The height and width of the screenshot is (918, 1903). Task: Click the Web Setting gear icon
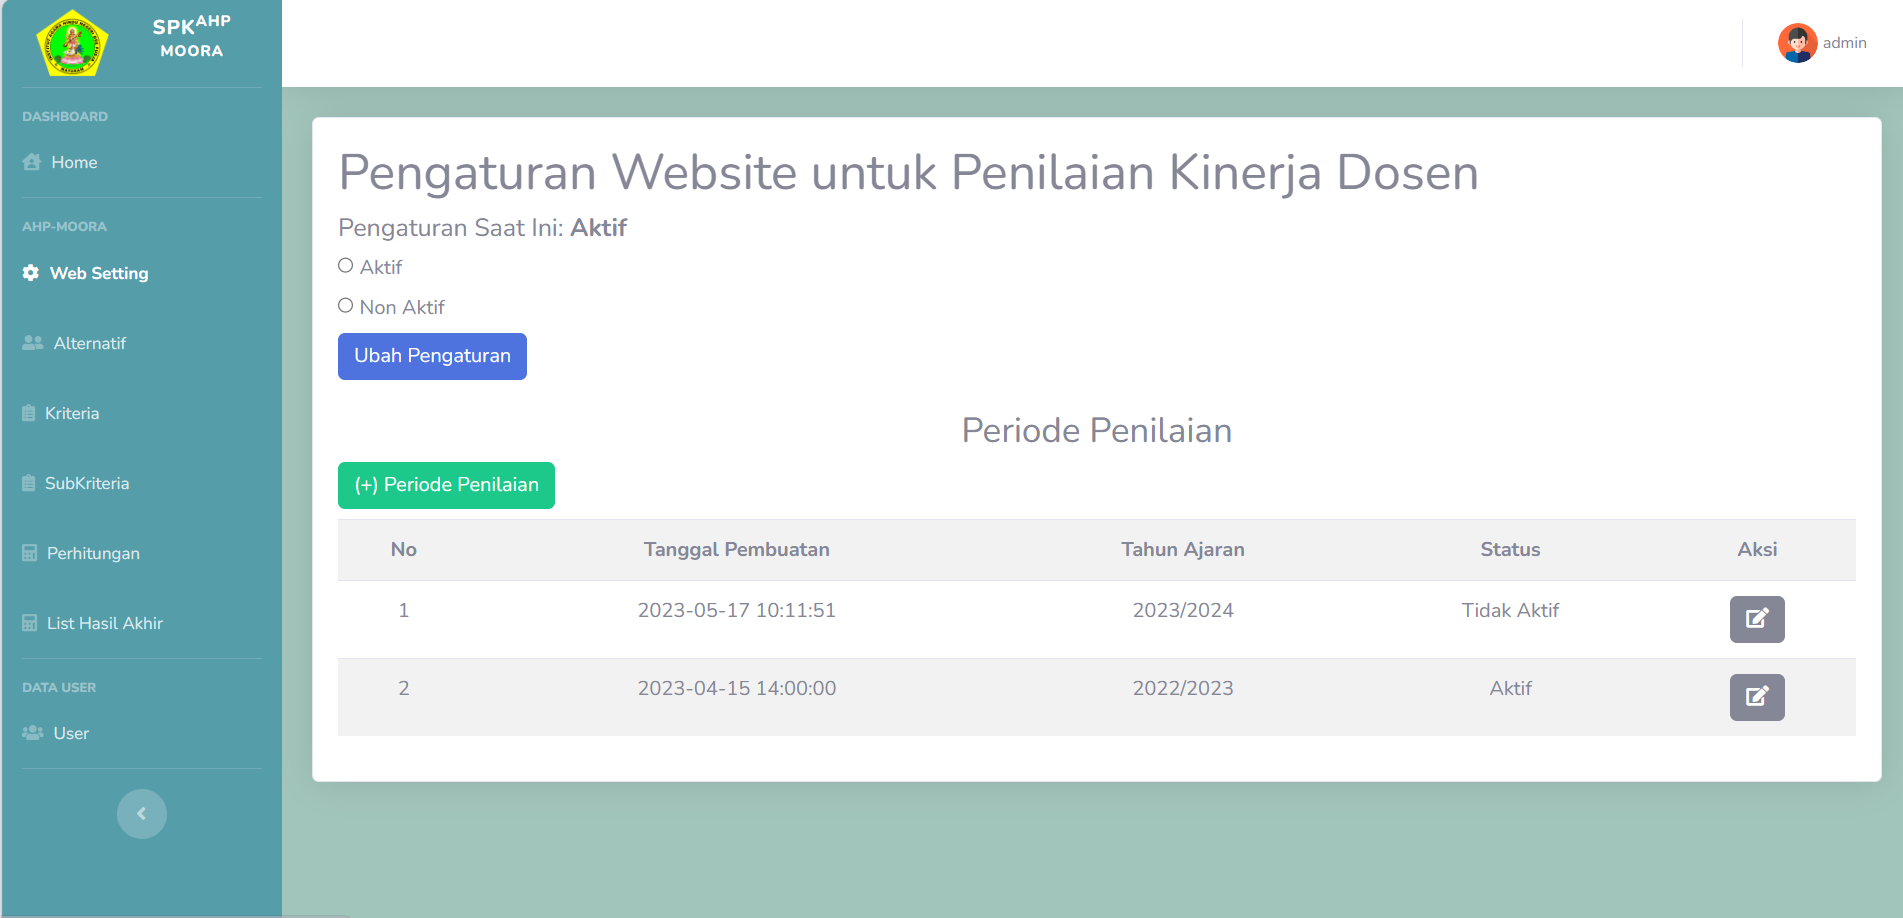point(31,273)
